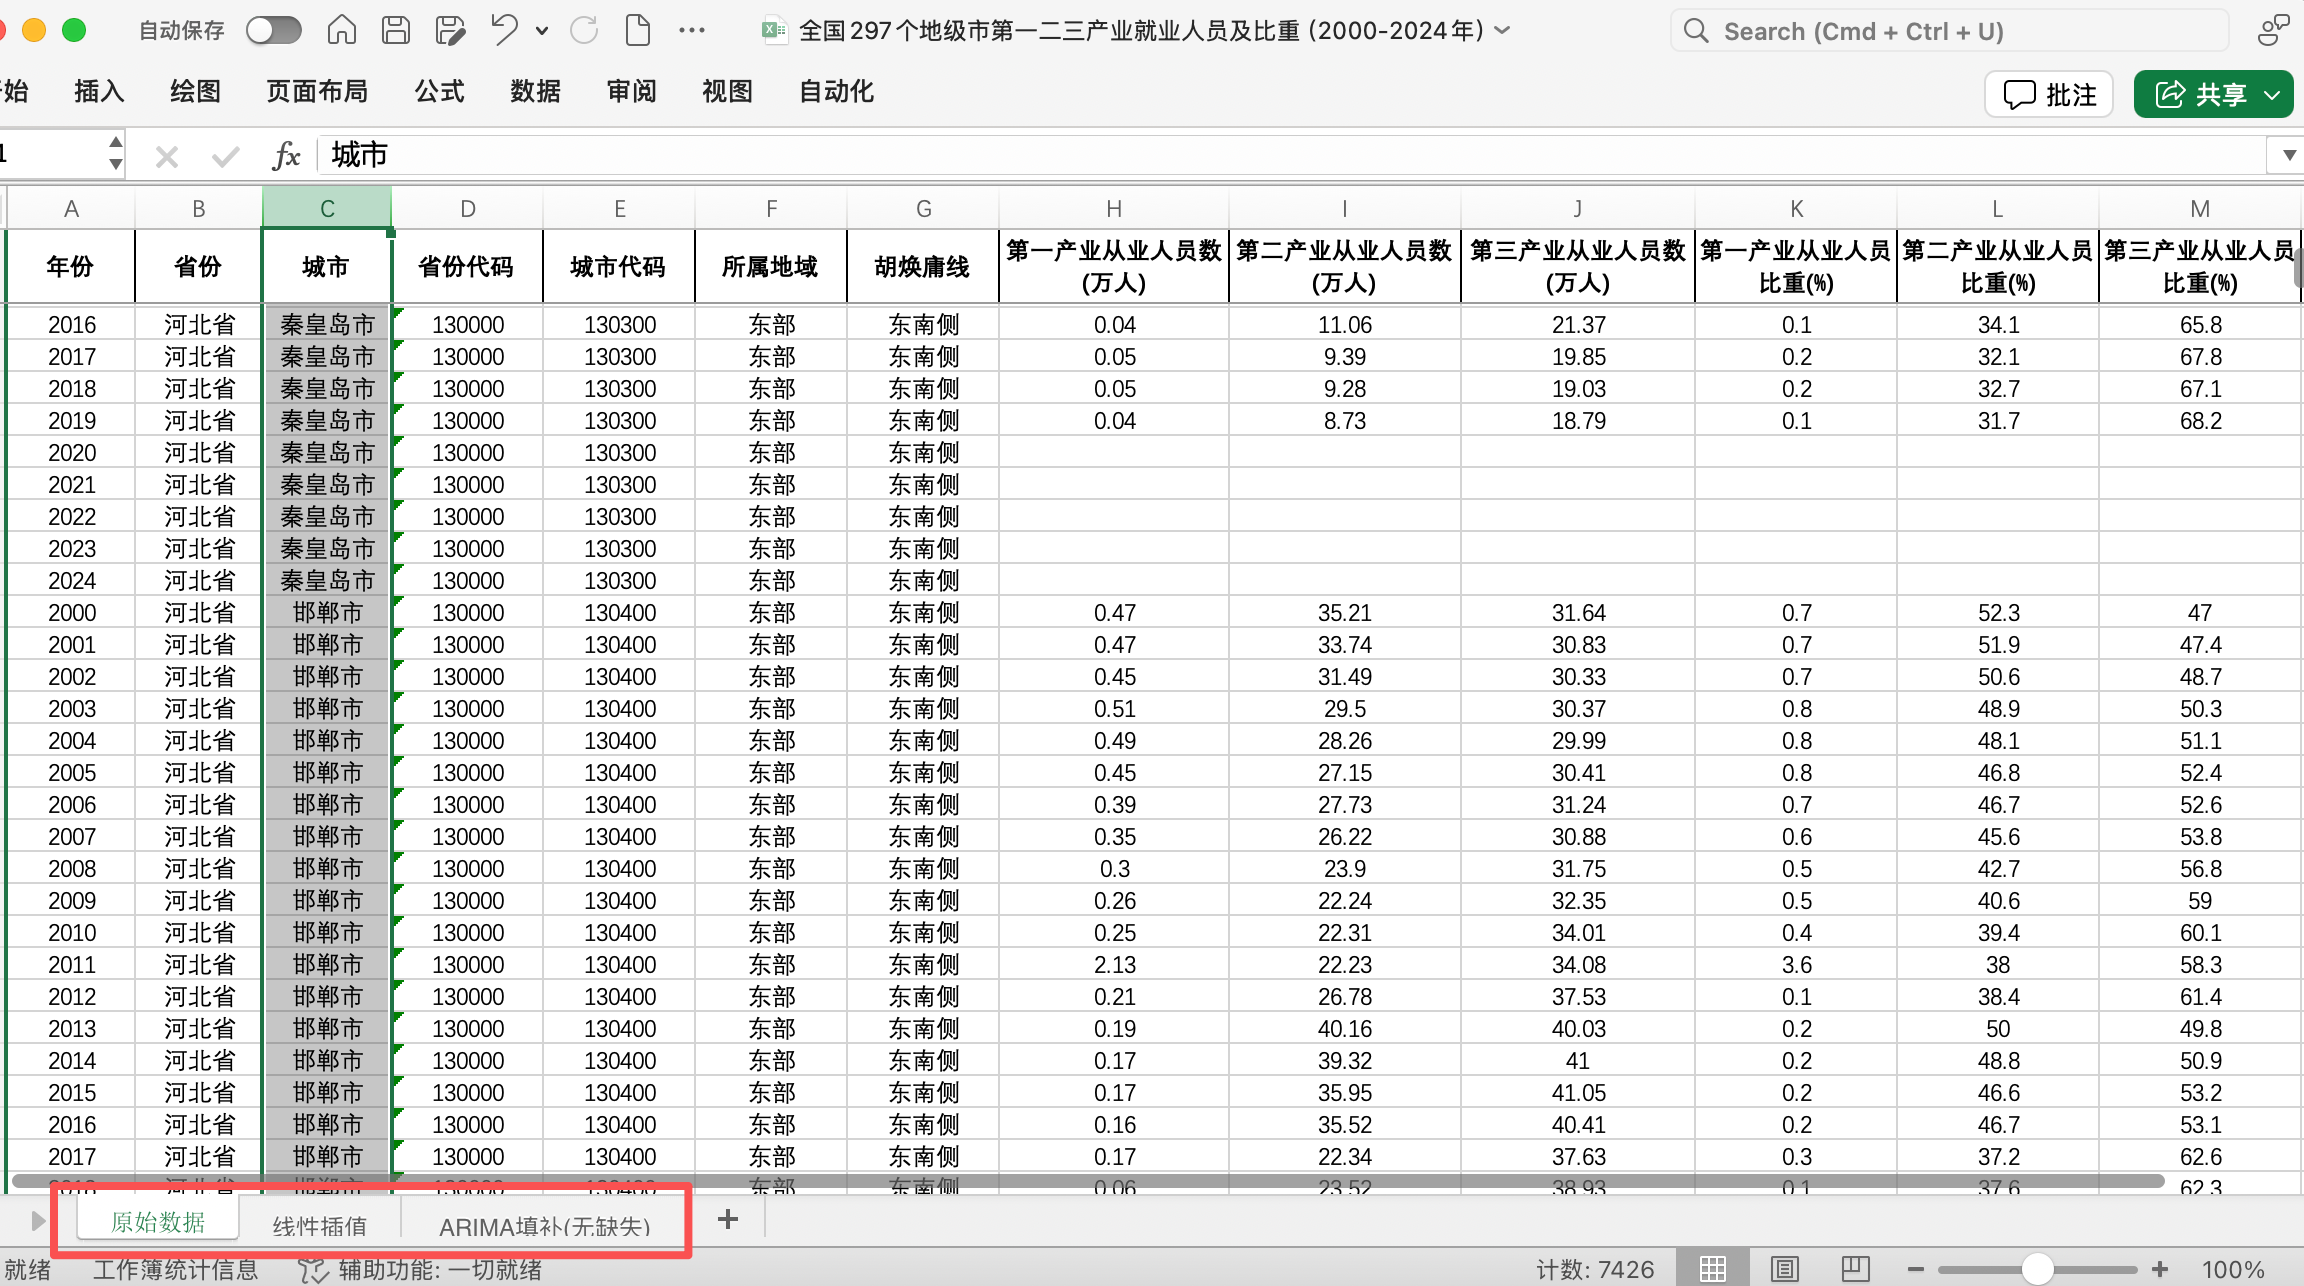Open the 数据 ribbon tab
Image resolution: width=2304 pixels, height=1286 pixels.
[535, 92]
